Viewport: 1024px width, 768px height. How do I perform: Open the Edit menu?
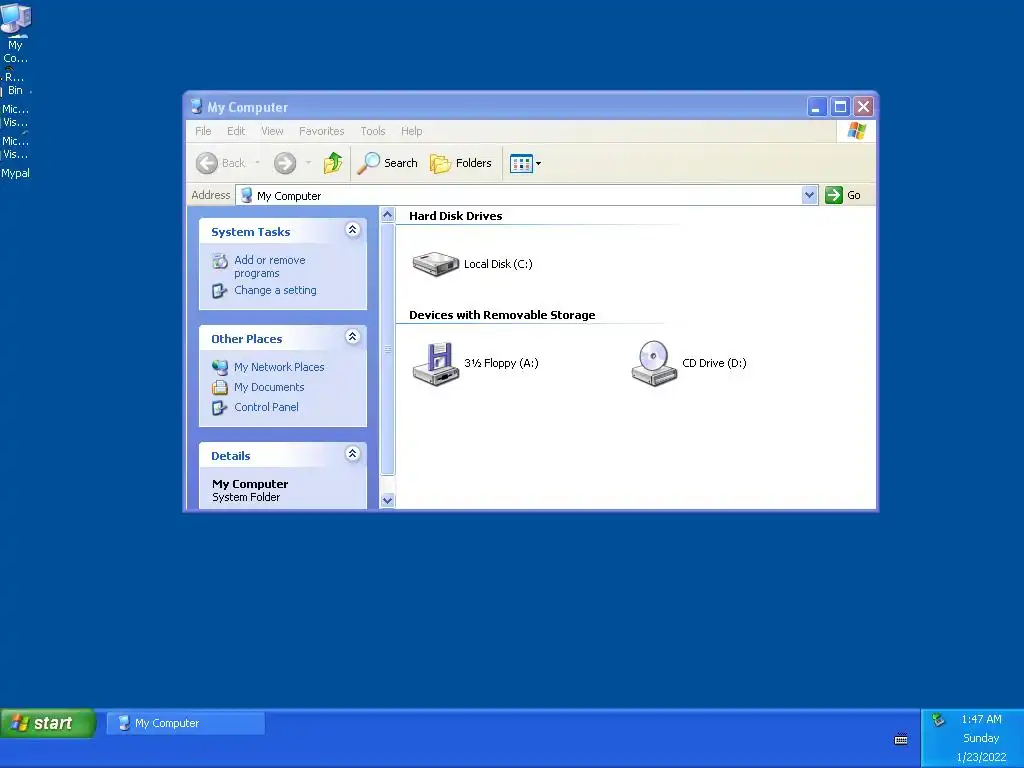(236, 131)
